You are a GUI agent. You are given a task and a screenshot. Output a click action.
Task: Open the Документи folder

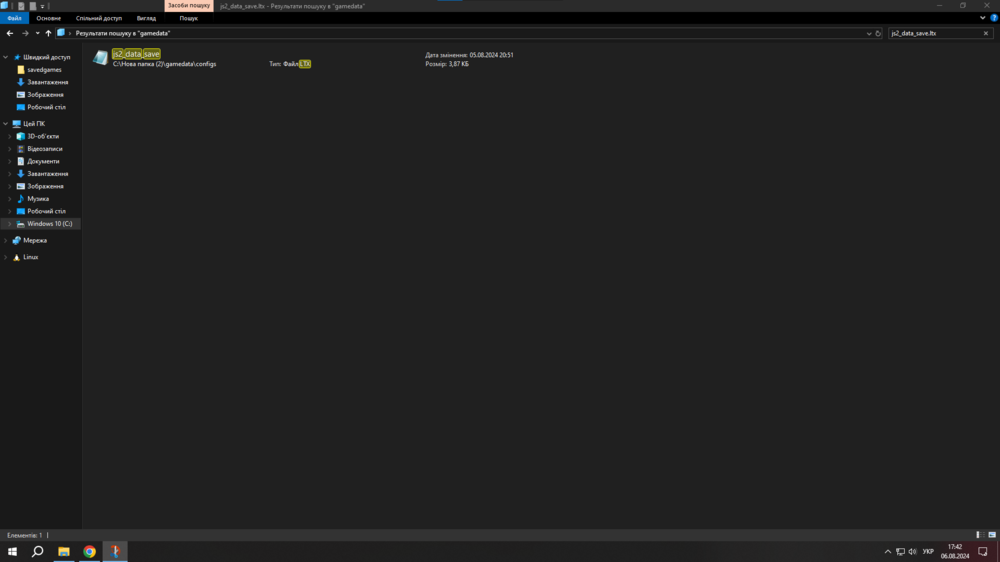click(43, 161)
